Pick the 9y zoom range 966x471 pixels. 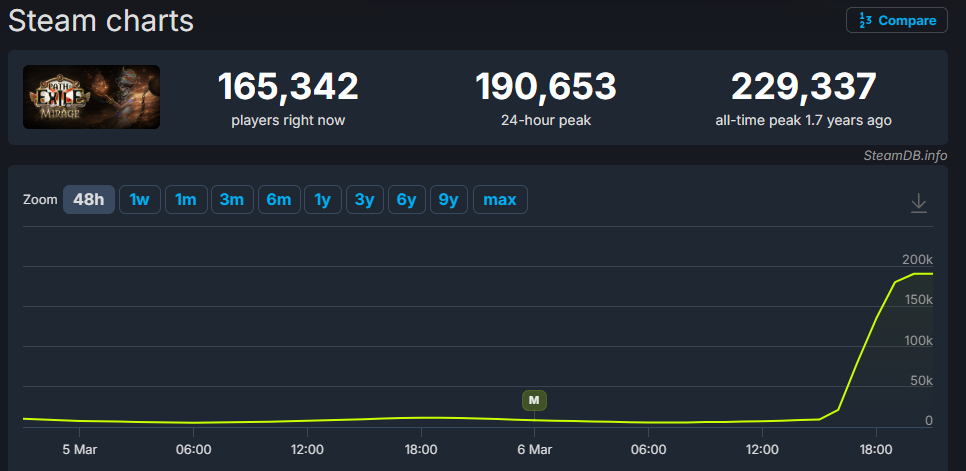click(x=448, y=199)
